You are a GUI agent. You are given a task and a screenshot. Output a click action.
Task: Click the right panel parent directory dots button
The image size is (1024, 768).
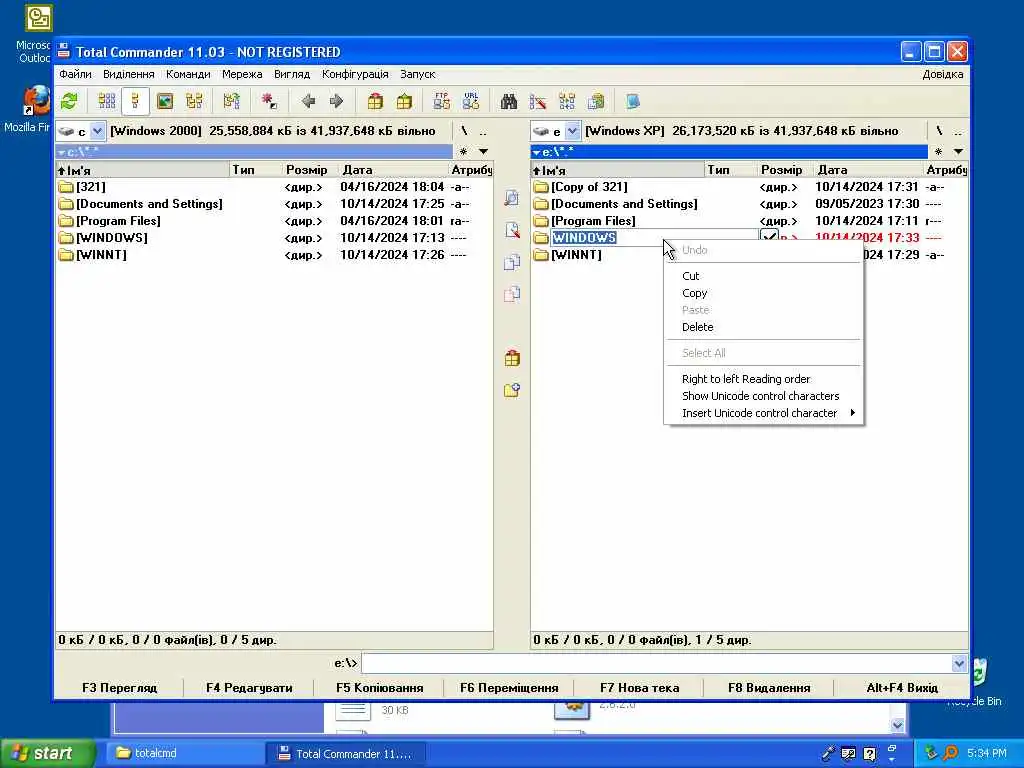(957, 131)
